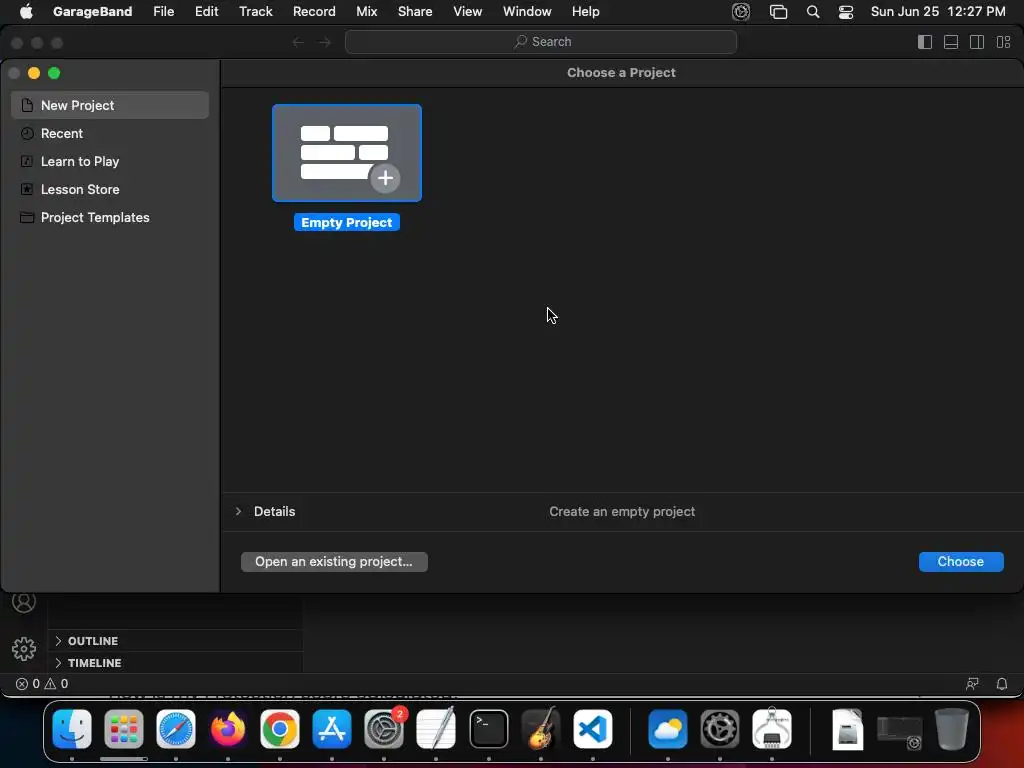1024x768 pixels.
Task: Toggle VS Code primary side bar
Action: 925,42
